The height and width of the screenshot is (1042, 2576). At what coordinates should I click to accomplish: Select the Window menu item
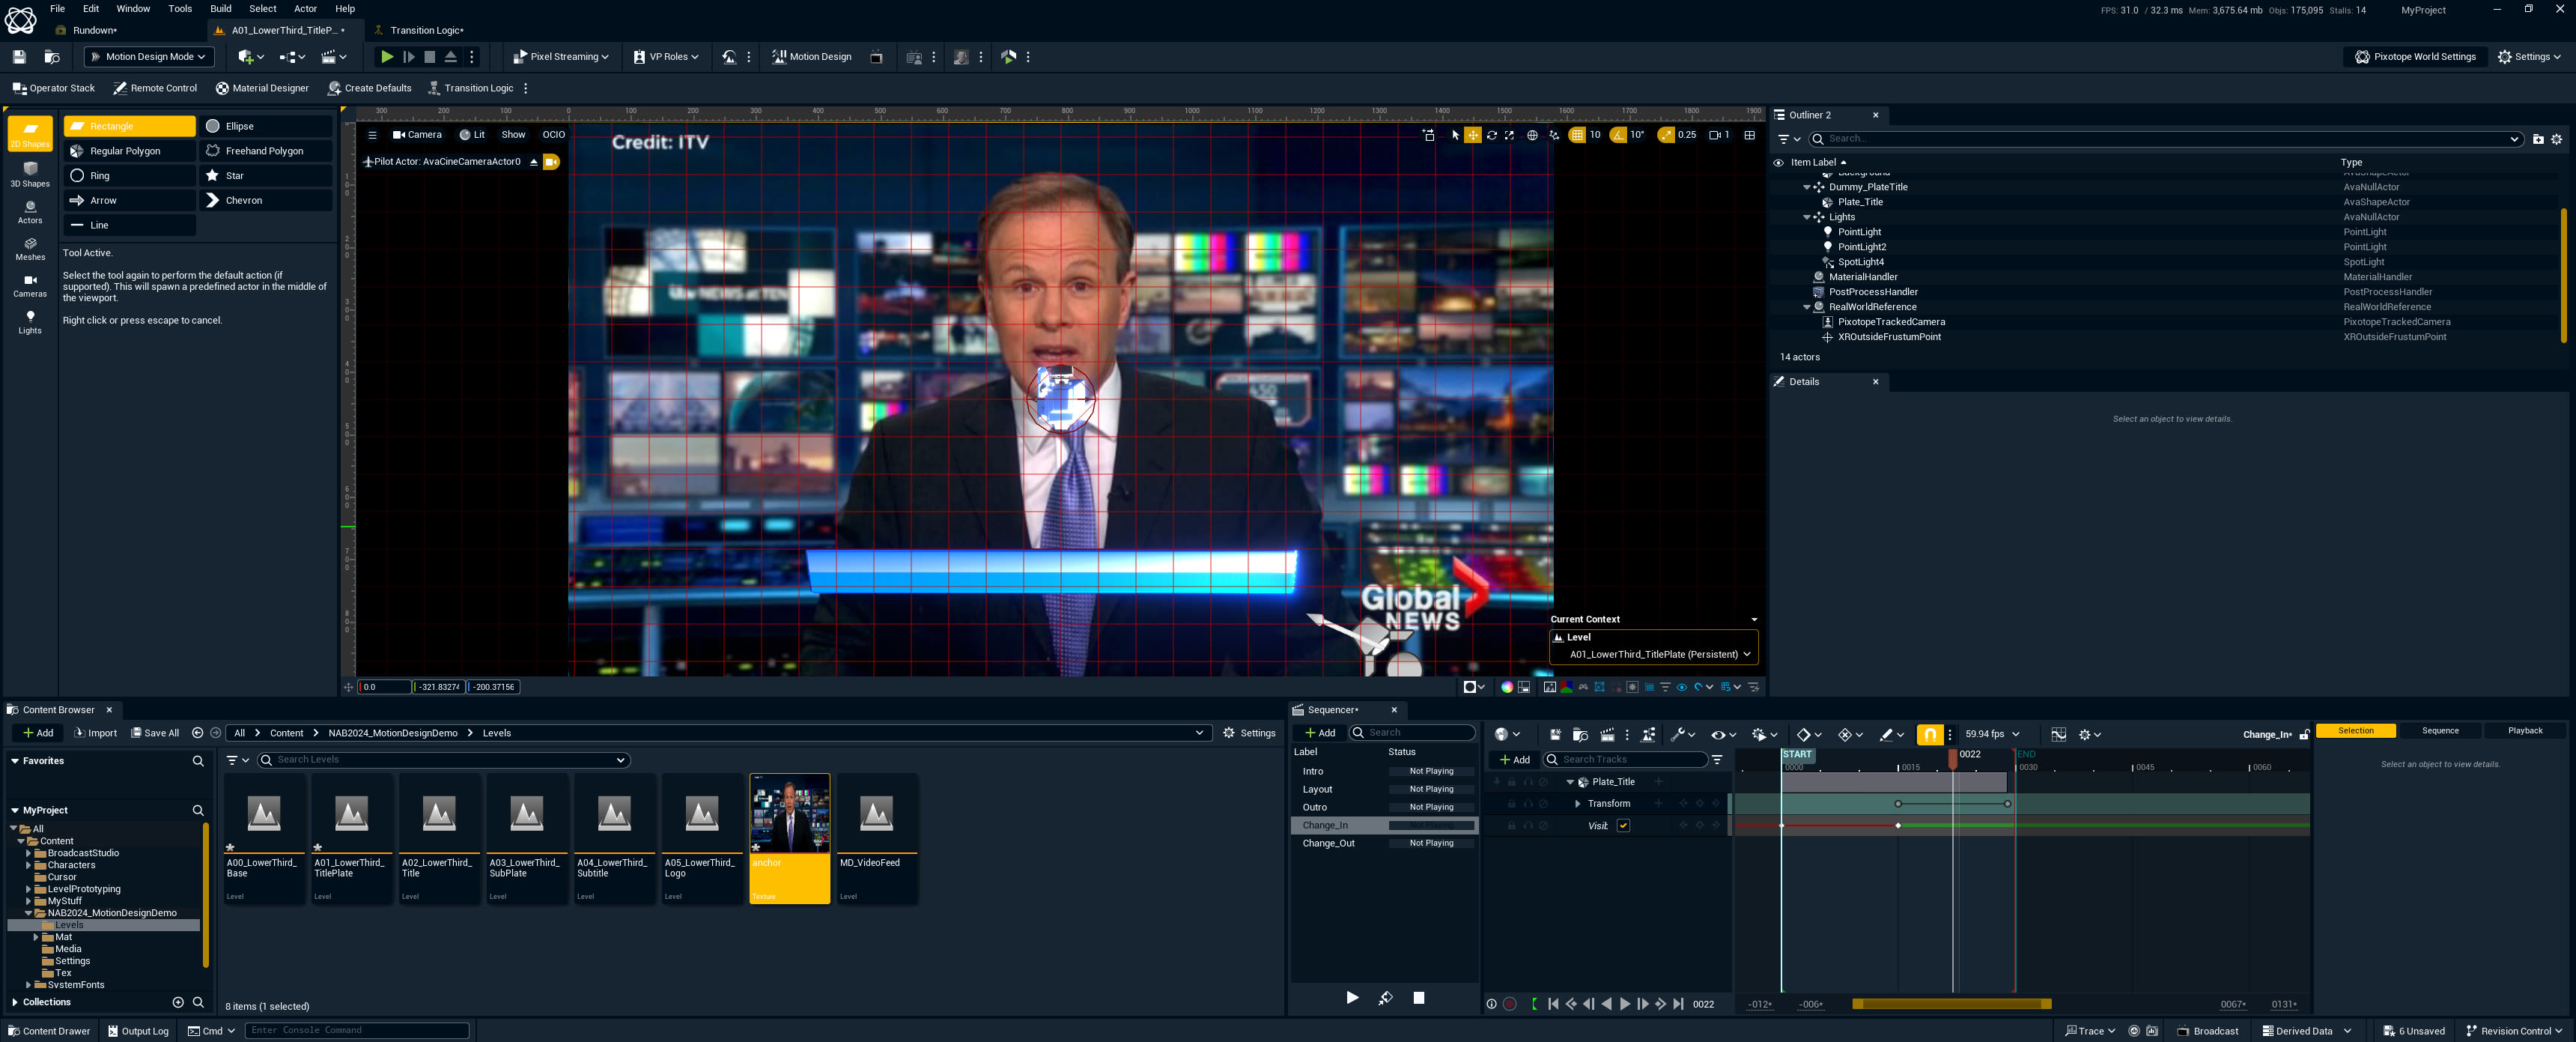tap(133, 8)
